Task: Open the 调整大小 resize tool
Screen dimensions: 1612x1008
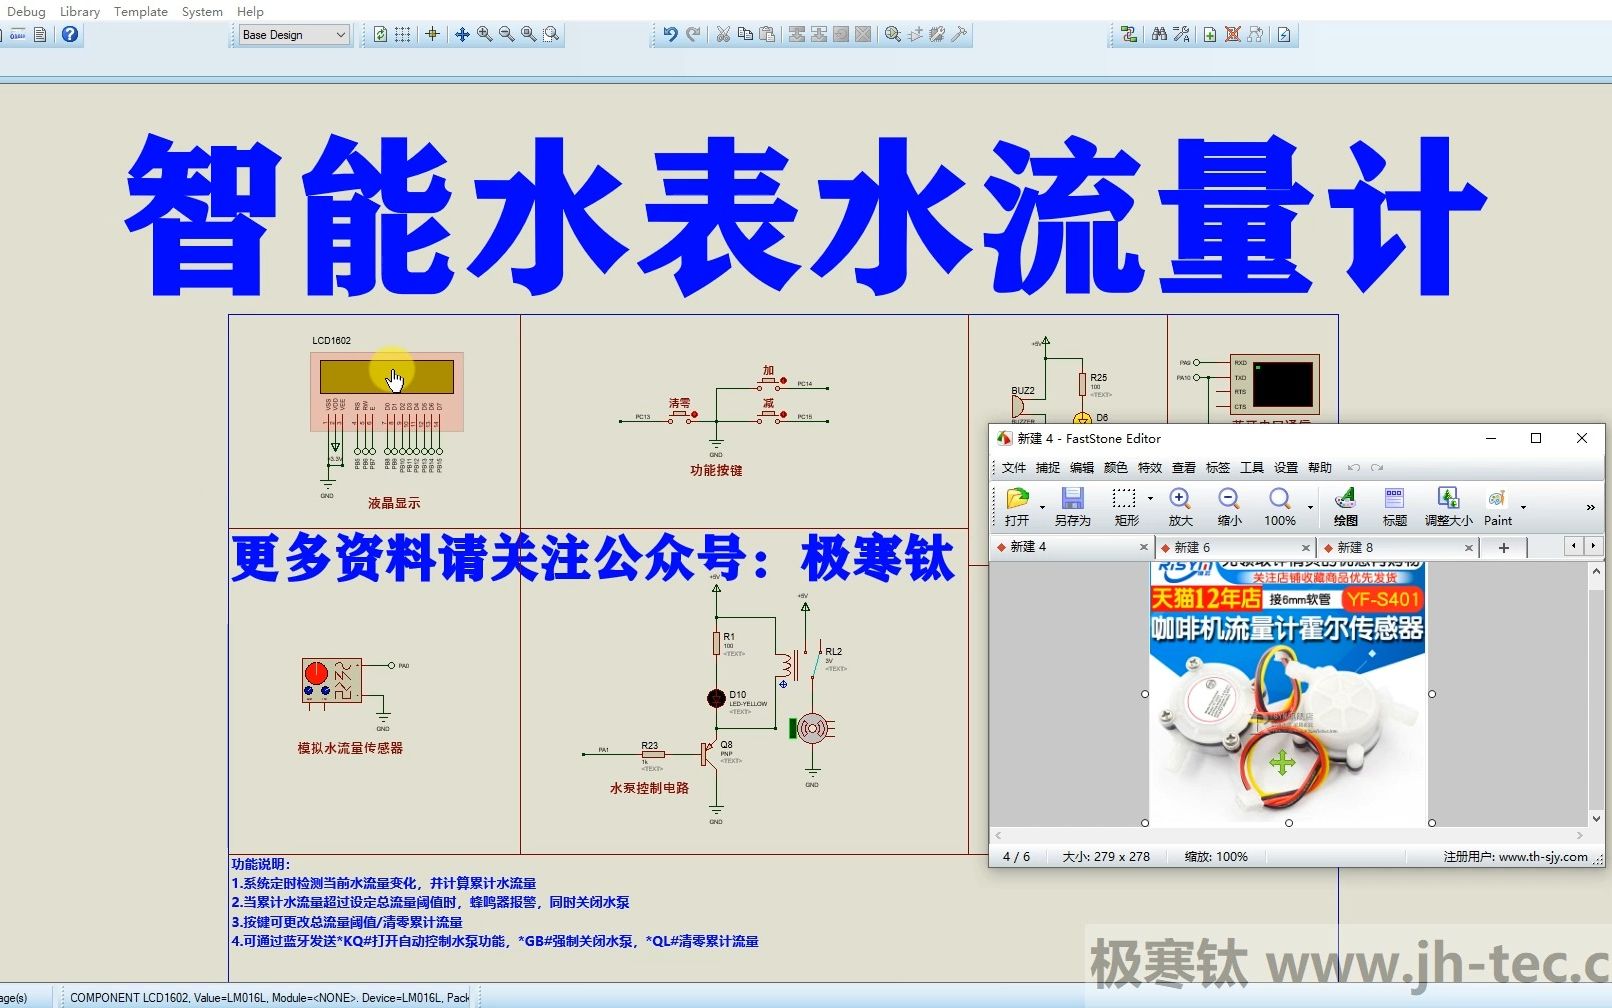Action: tap(1448, 507)
